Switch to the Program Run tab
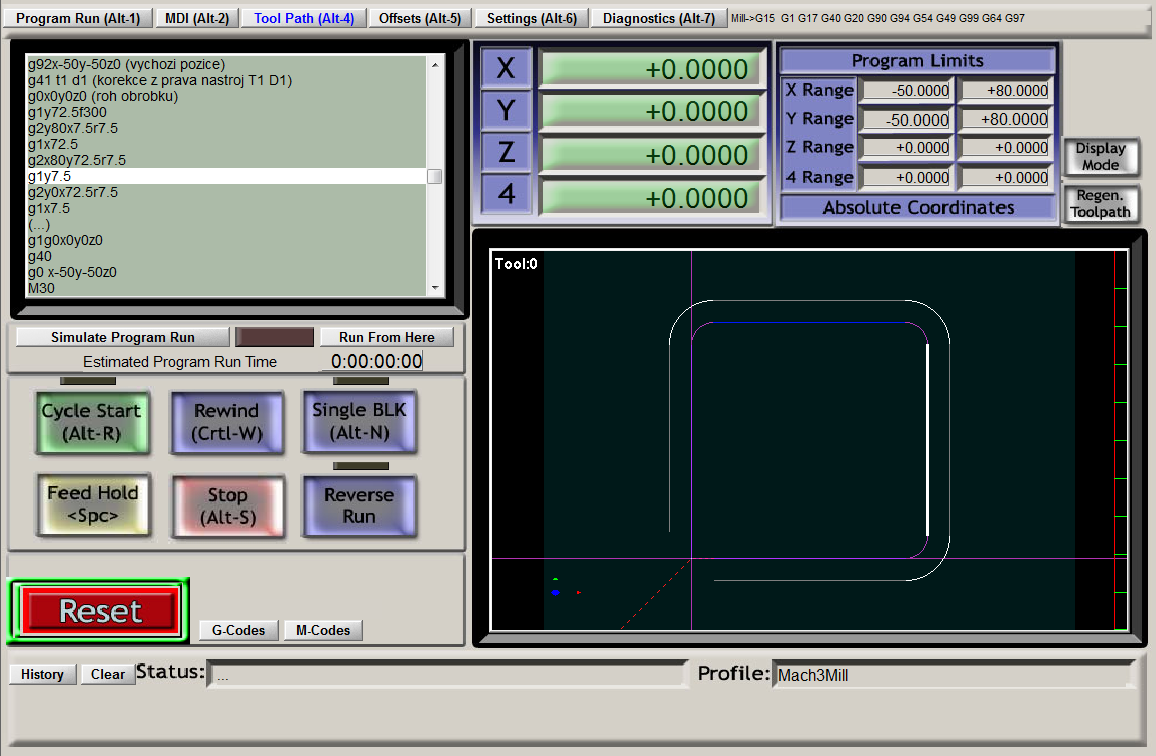This screenshot has width=1156, height=756. (78, 18)
